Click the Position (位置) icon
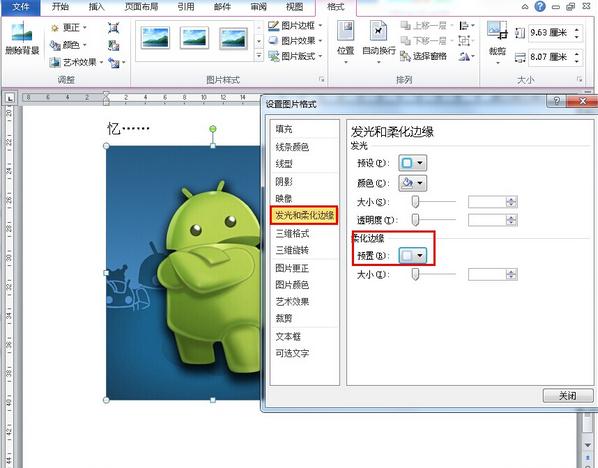This screenshot has height=468, width=598. 346,31
